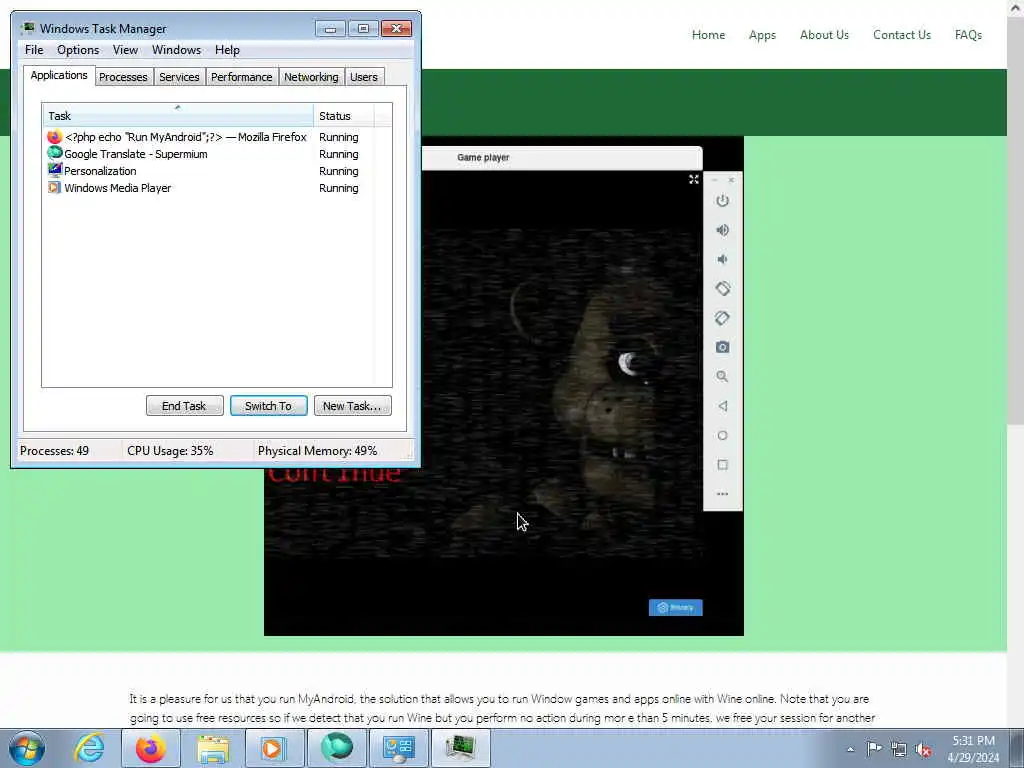1024x768 pixels.
Task: Select the Applications tab
Action: pyautogui.click(x=59, y=75)
